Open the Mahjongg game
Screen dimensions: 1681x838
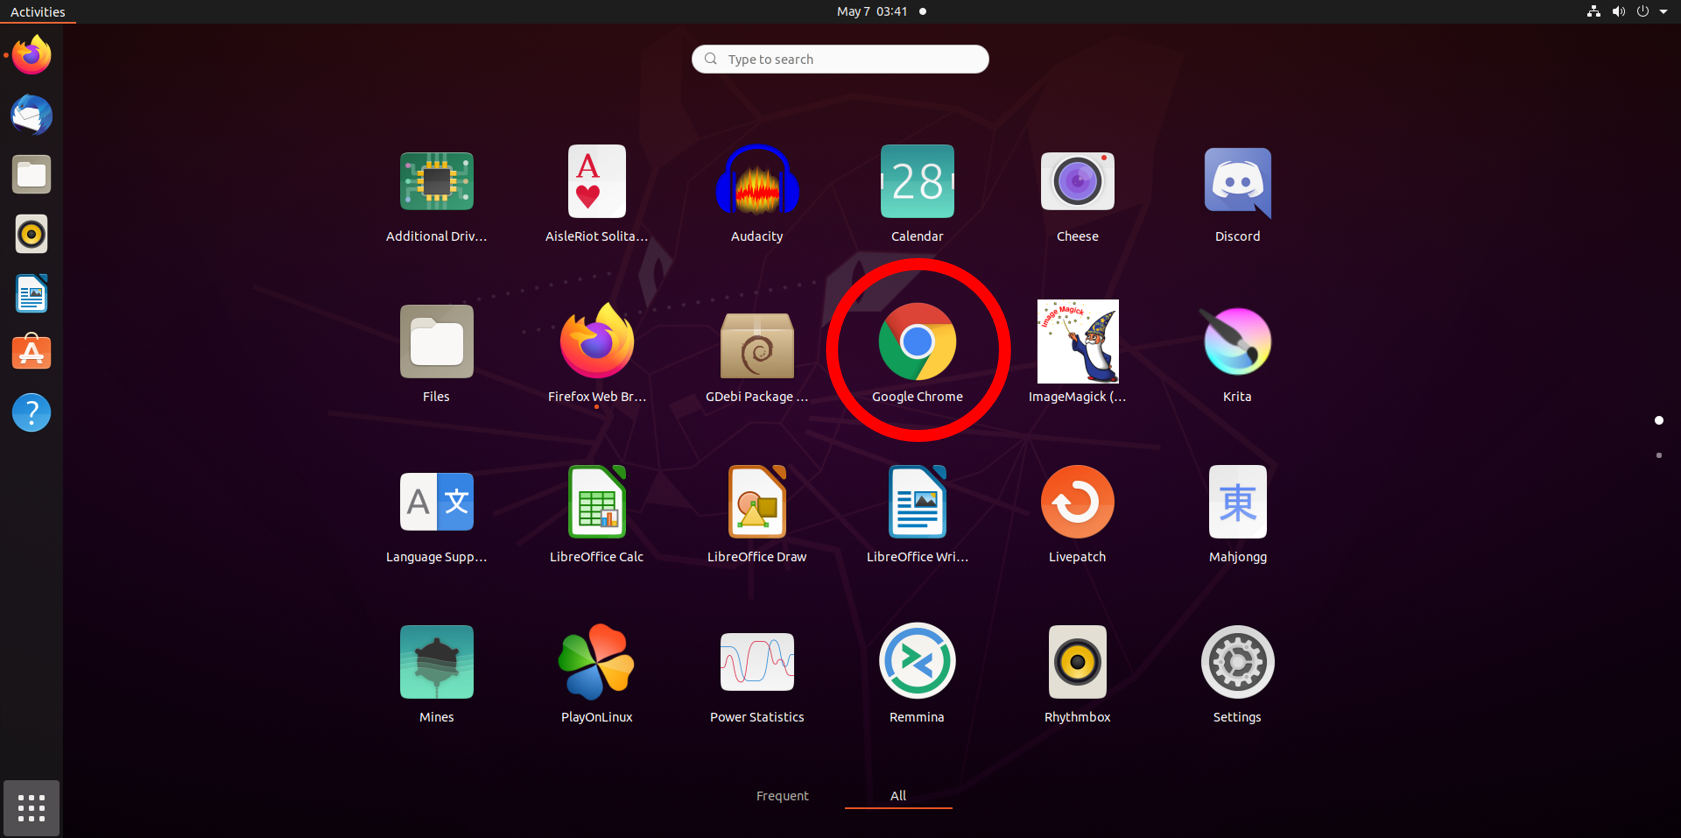pyautogui.click(x=1237, y=503)
